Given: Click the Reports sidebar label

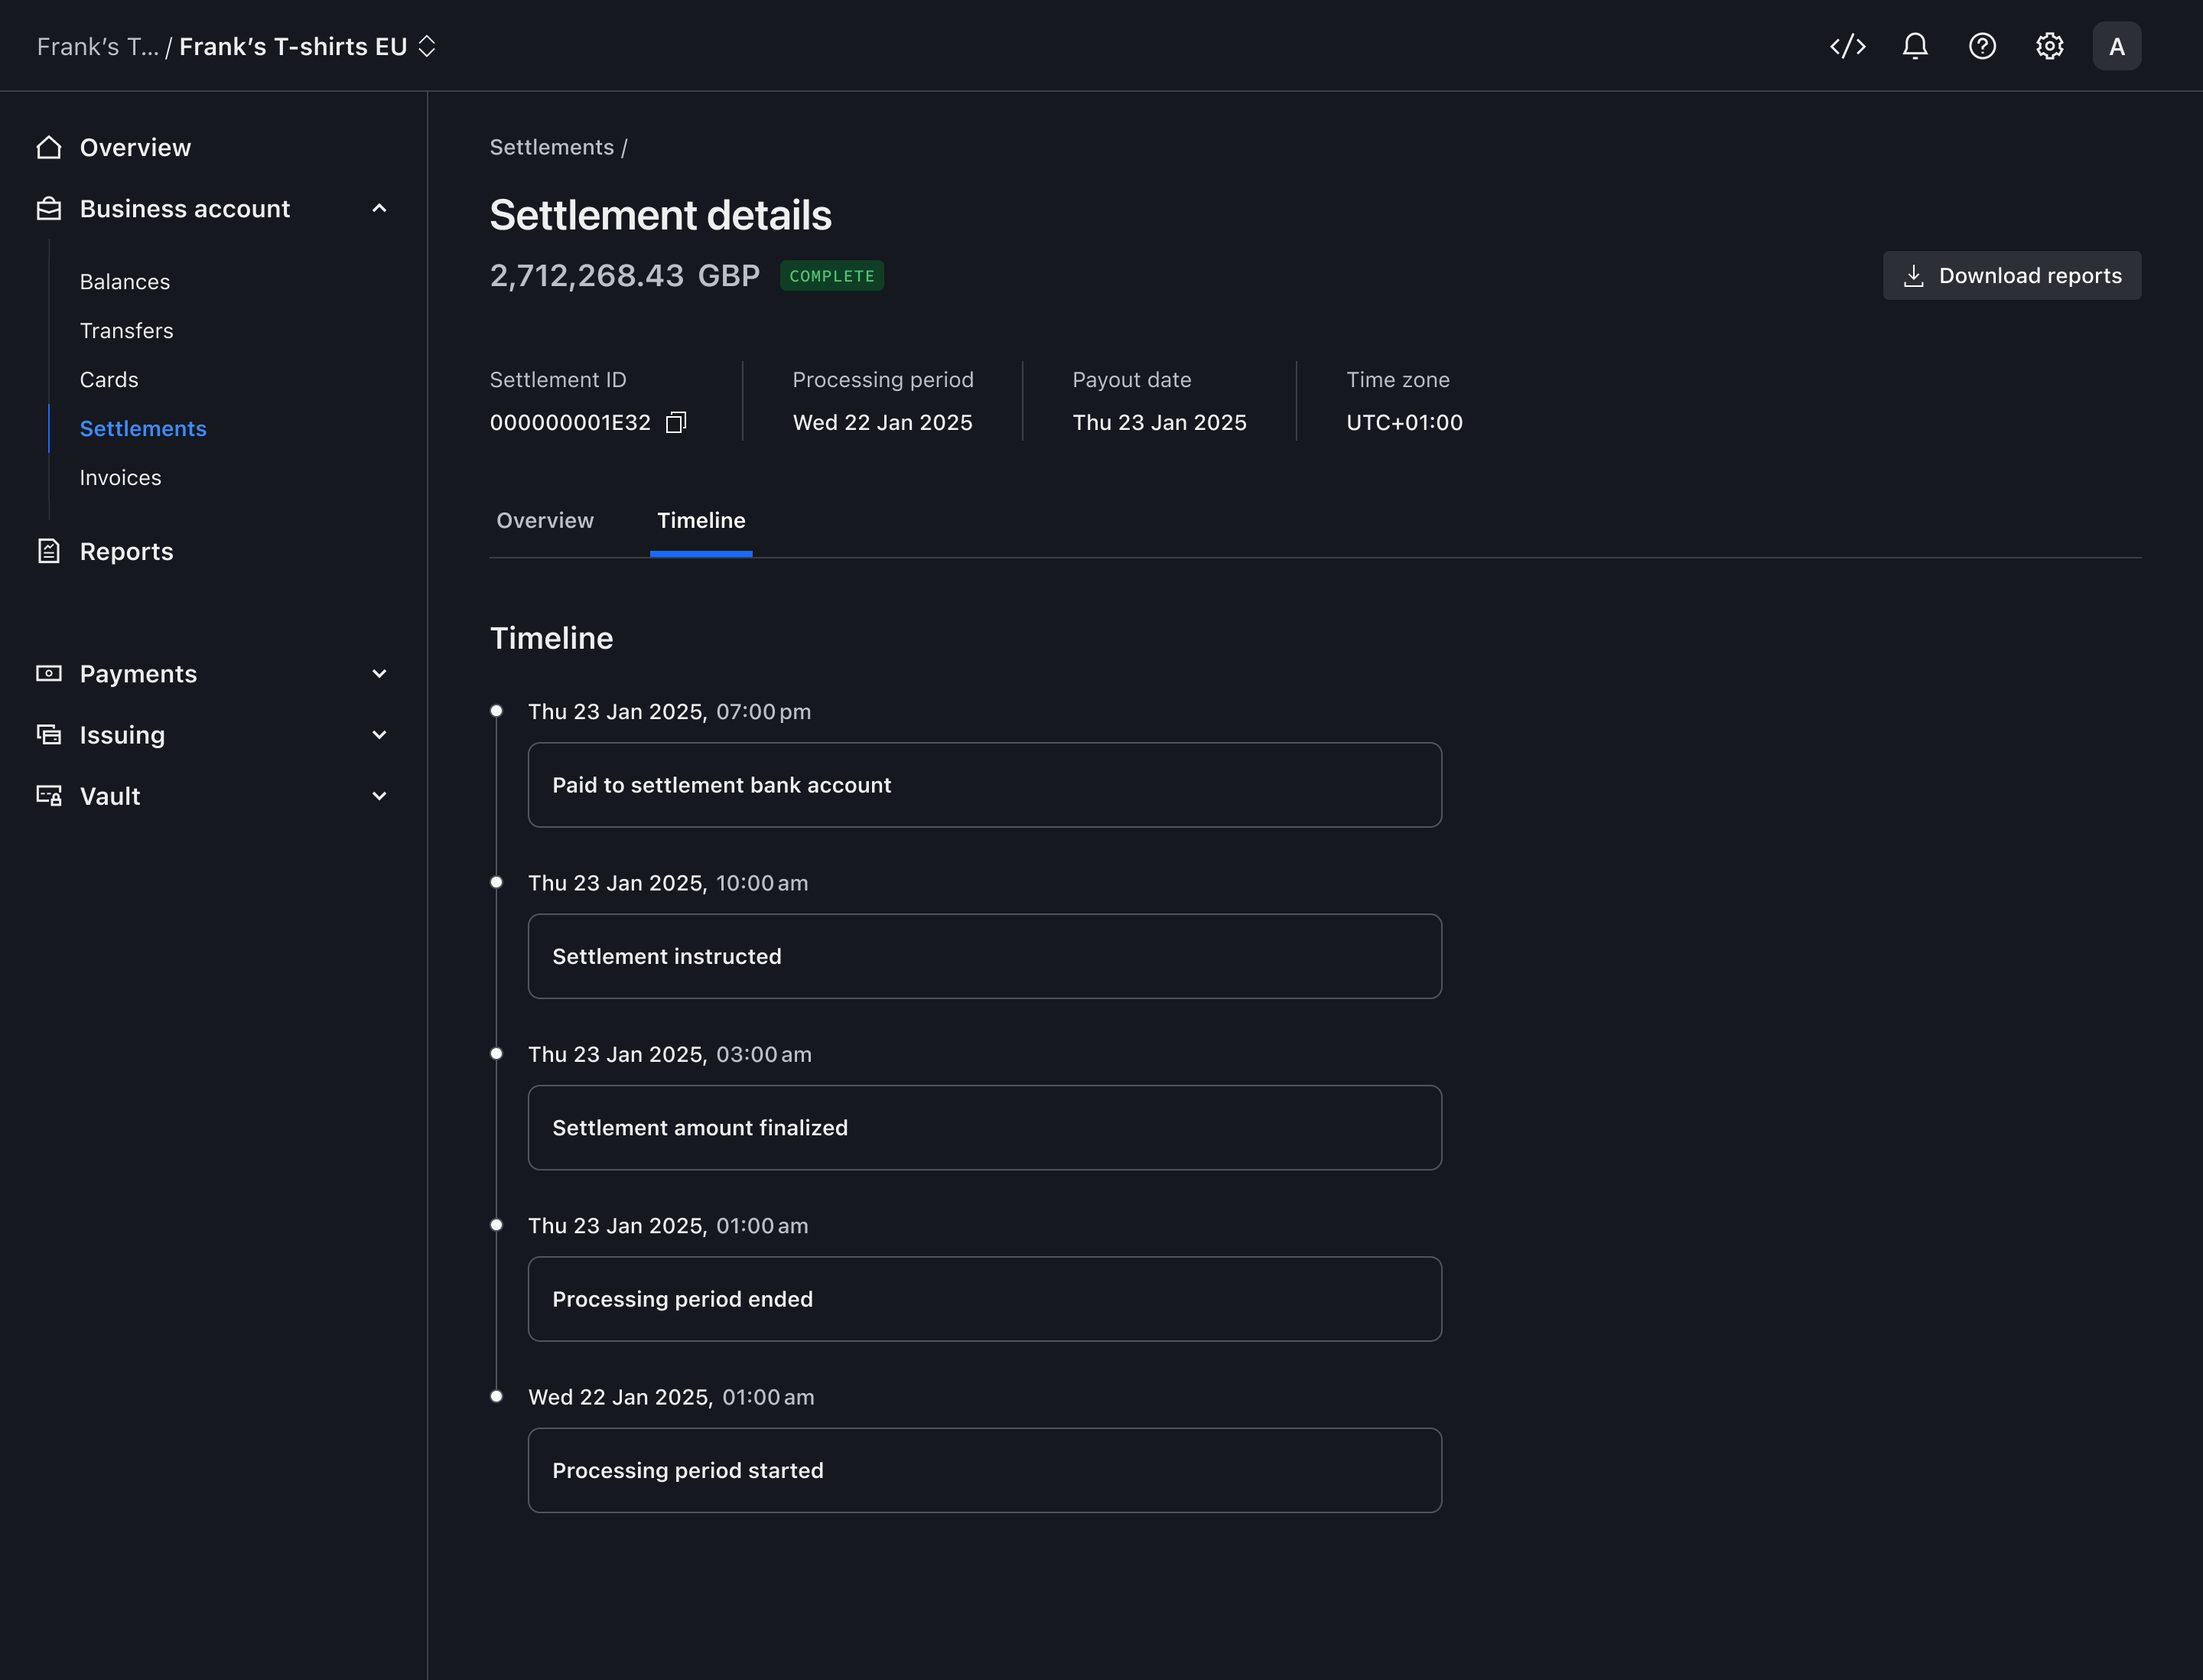Looking at the screenshot, I should point(126,551).
